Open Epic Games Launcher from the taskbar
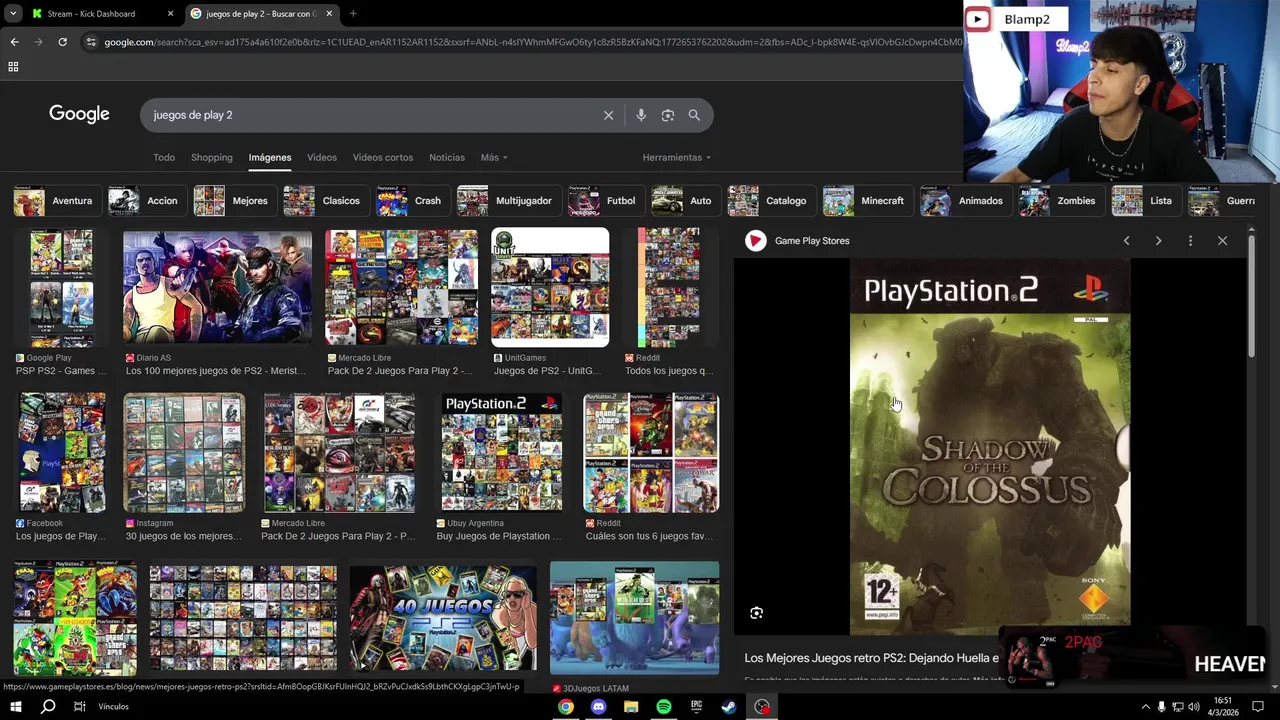The image size is (1280, 720). pos(696,707)
